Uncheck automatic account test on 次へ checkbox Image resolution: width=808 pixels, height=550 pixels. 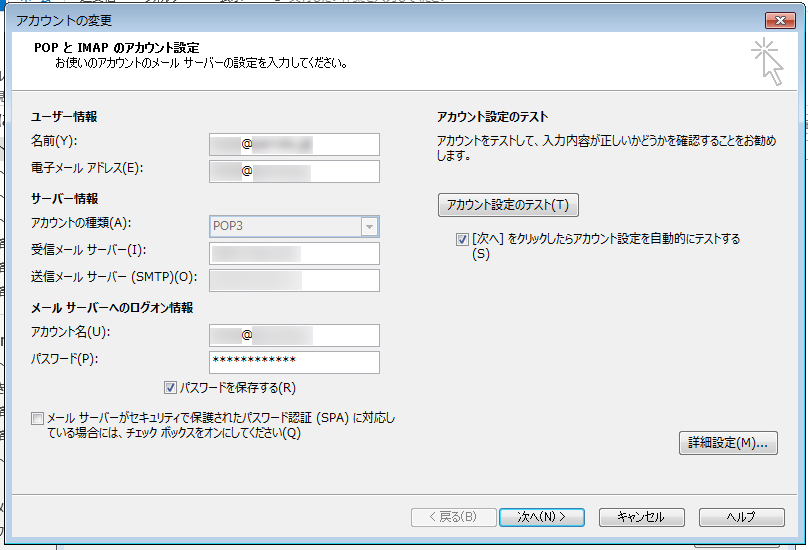(461, 239)
